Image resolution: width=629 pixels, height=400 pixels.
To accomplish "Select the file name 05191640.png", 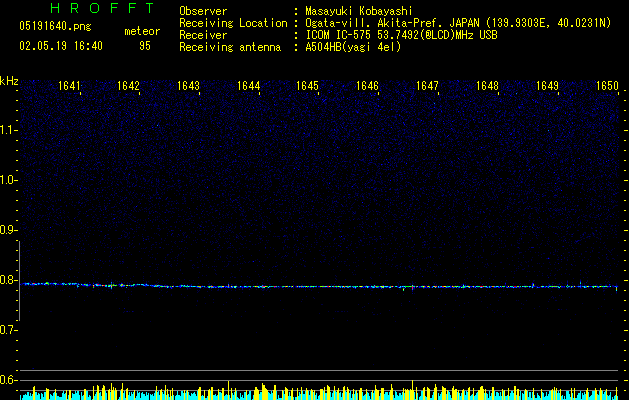I will (55, 27).
